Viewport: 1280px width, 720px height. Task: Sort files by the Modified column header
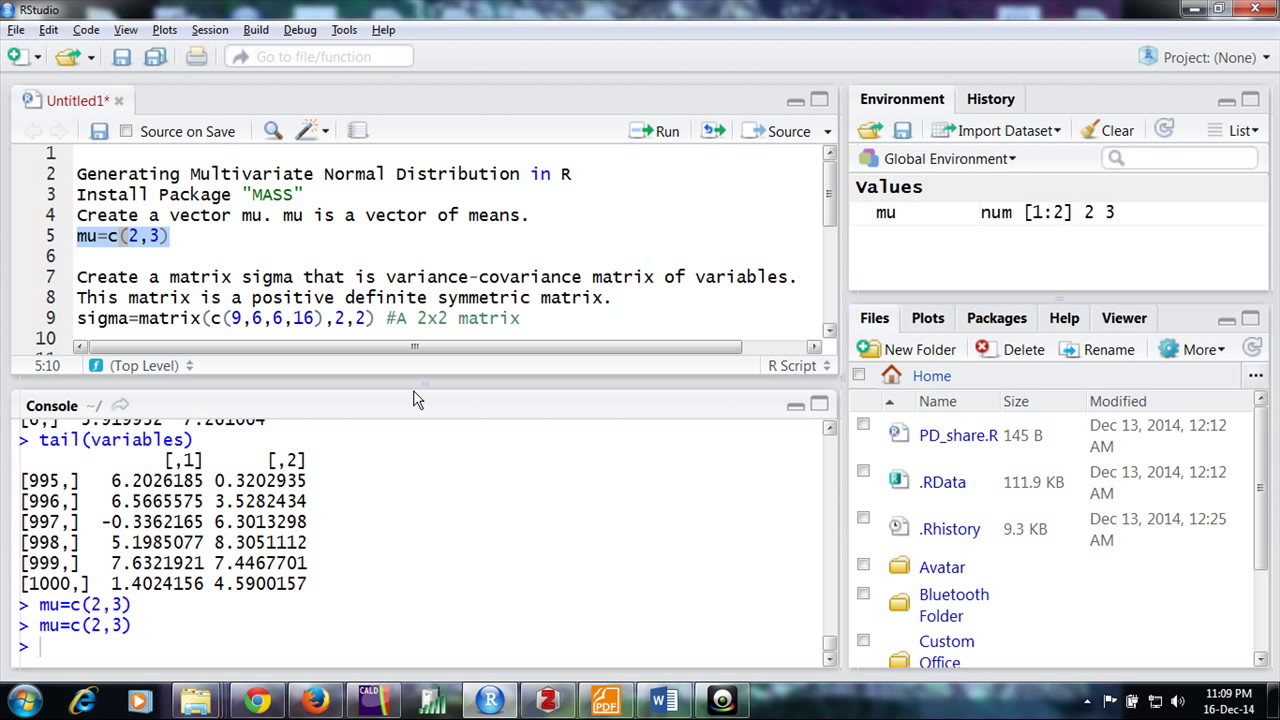(1118, 401)
